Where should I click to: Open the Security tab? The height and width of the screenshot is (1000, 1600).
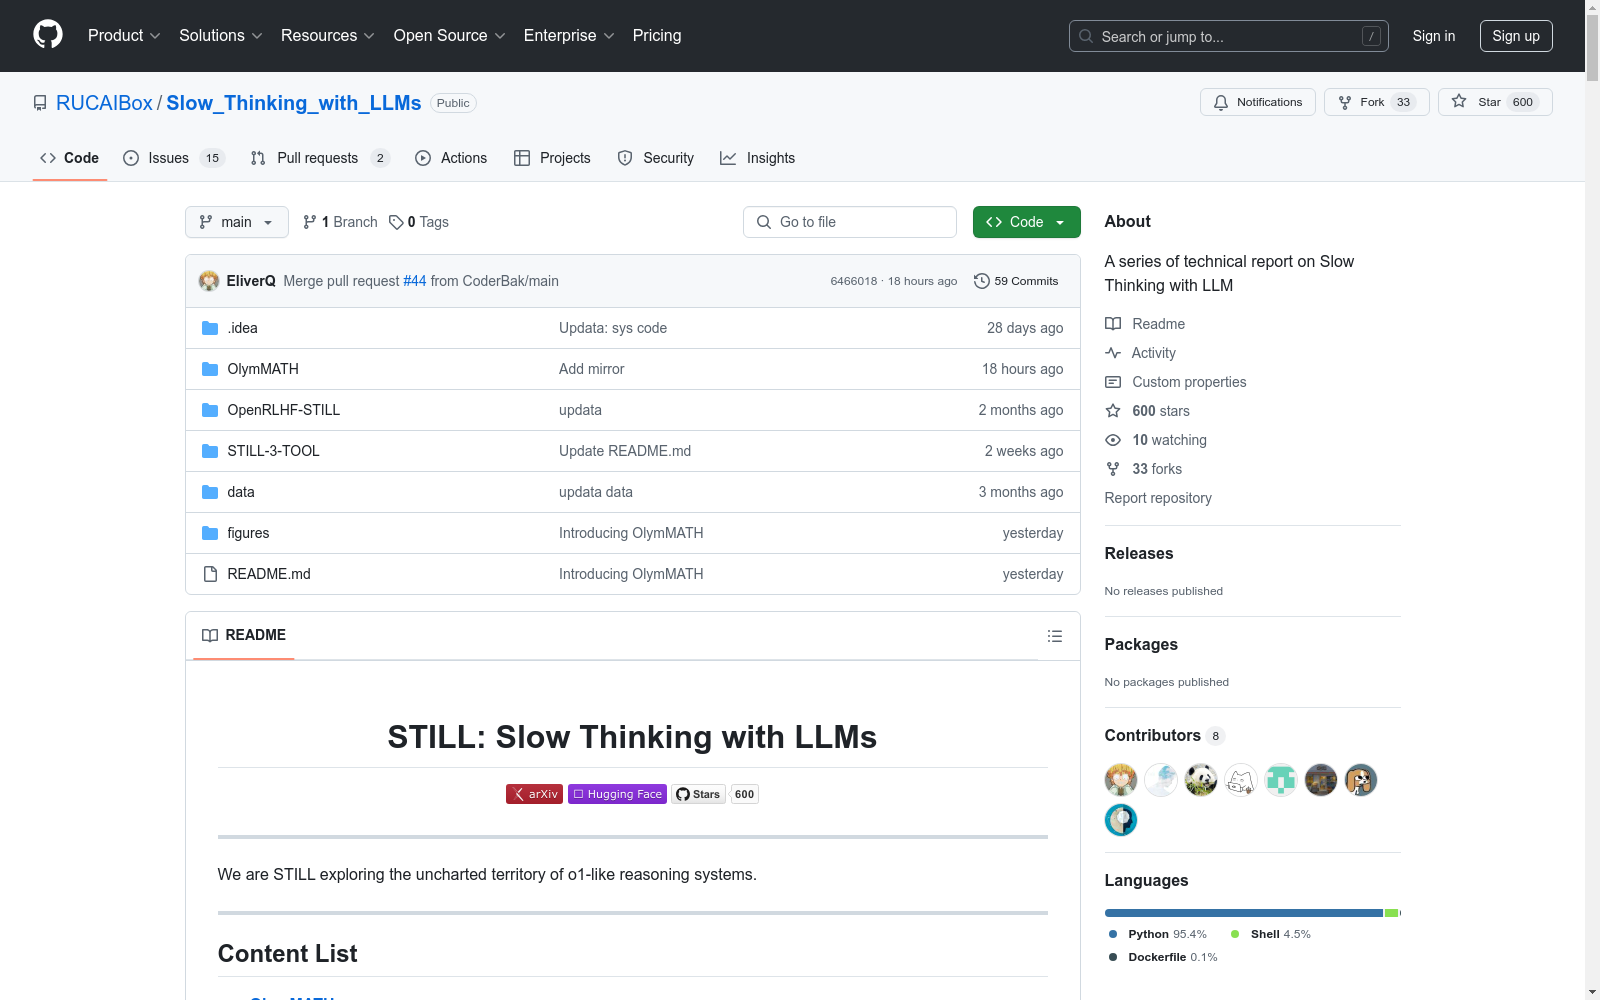pyautogui.click(x=656, y=158)
